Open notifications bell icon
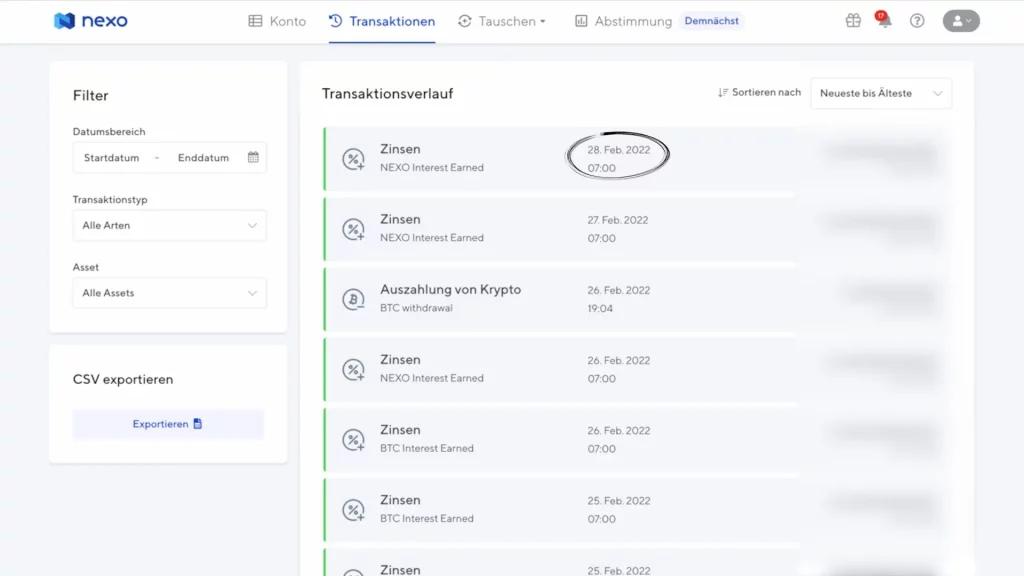 click(x=884, y=21)
